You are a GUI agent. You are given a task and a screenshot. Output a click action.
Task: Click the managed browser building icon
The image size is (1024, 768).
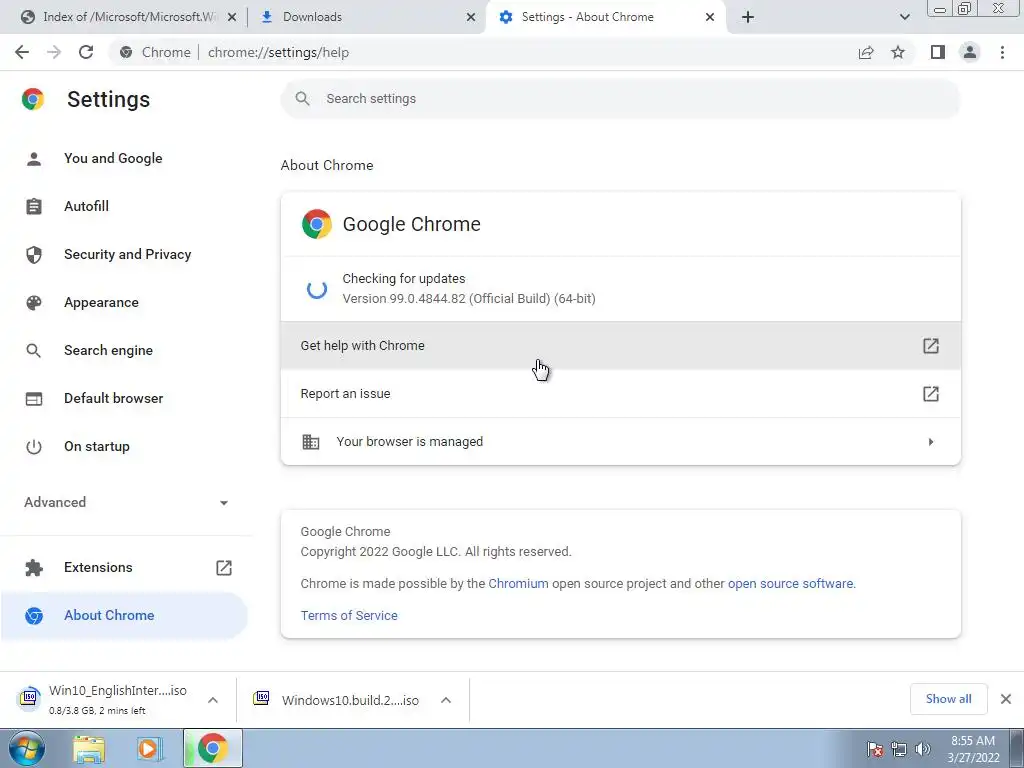311,441
